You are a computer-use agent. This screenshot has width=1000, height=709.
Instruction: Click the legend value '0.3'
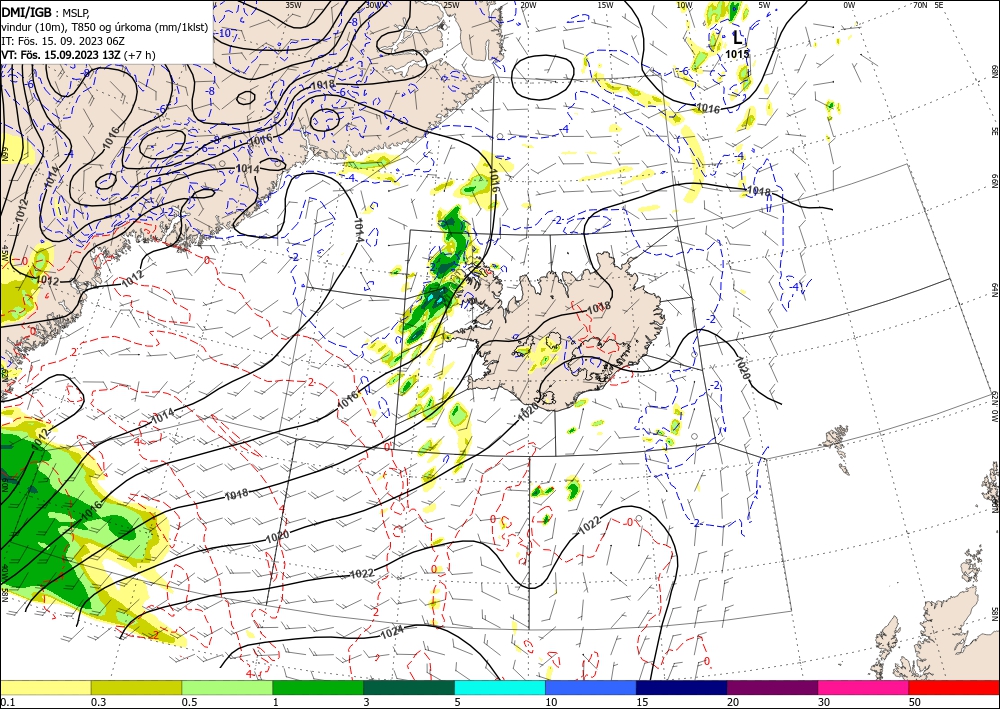[99, 702]
